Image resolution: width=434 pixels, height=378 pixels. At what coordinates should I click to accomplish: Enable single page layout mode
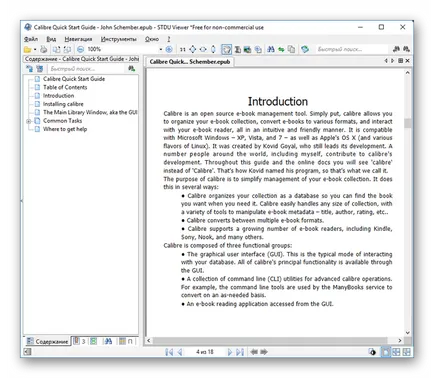pyautogui.click(x=385, y=352)
